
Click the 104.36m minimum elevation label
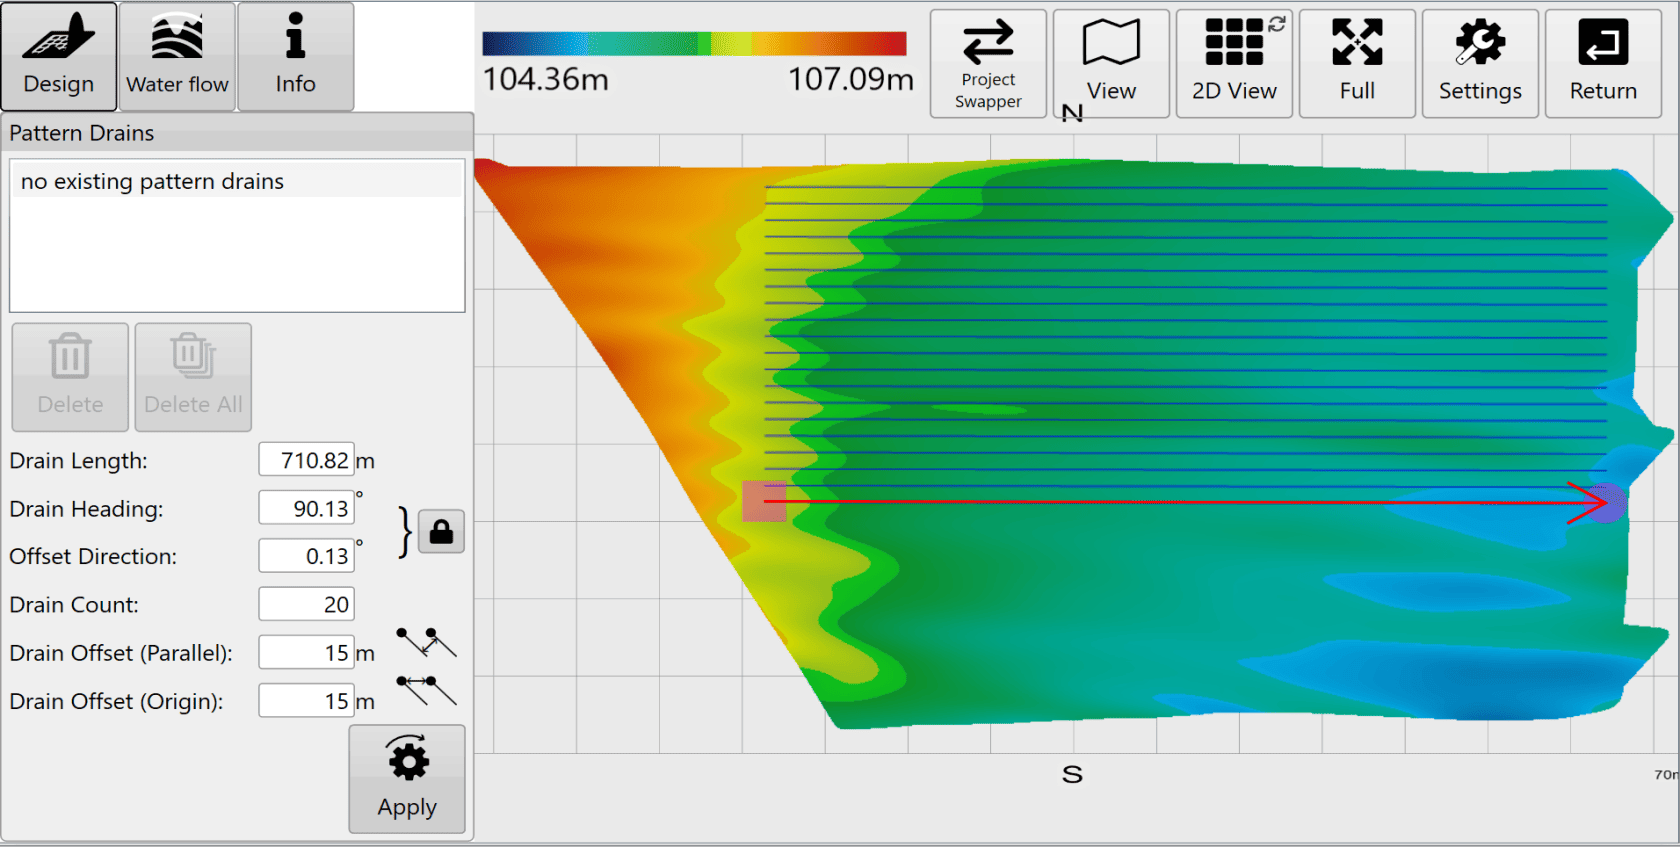click(546, 79)
